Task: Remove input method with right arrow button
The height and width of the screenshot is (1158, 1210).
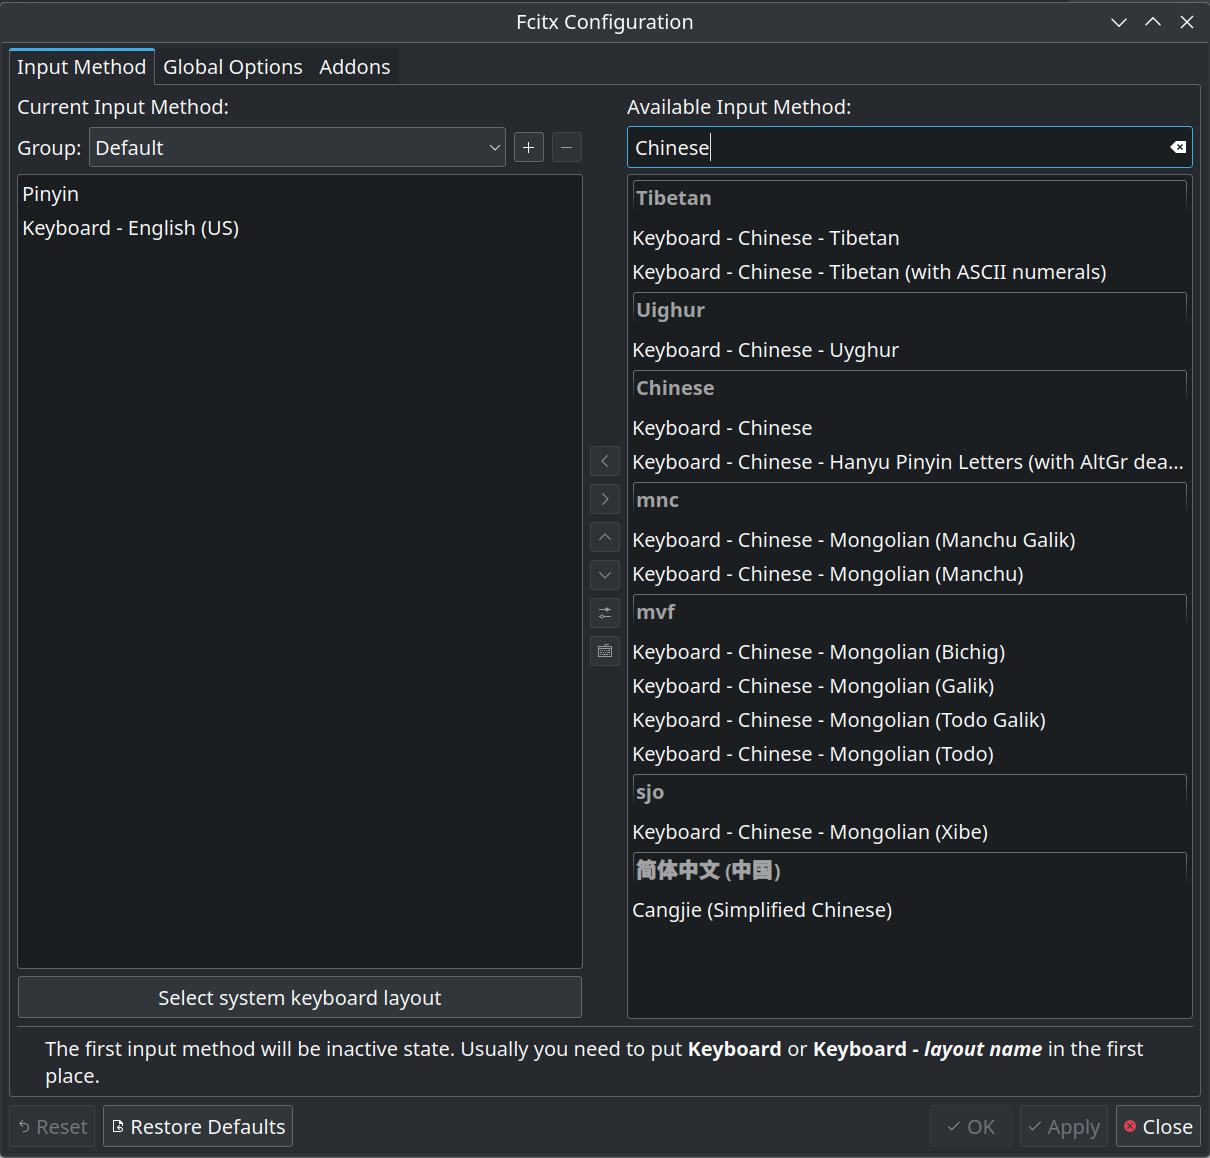Action: pos(605,499)
